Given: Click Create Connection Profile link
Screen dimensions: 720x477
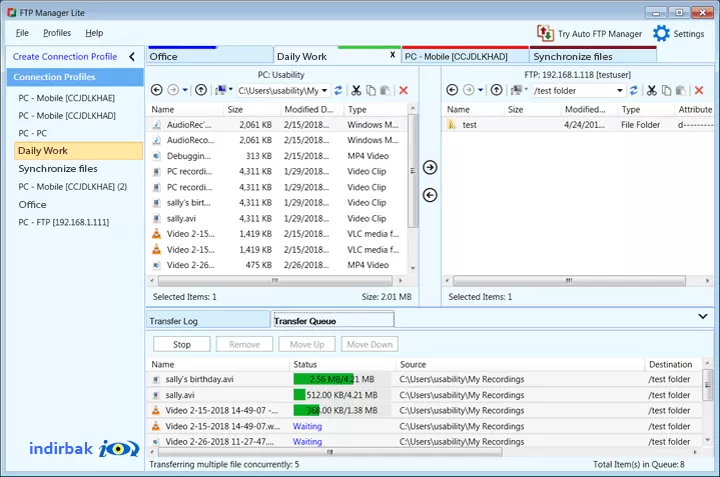Looking at the screenshot, I should point(65,56).
